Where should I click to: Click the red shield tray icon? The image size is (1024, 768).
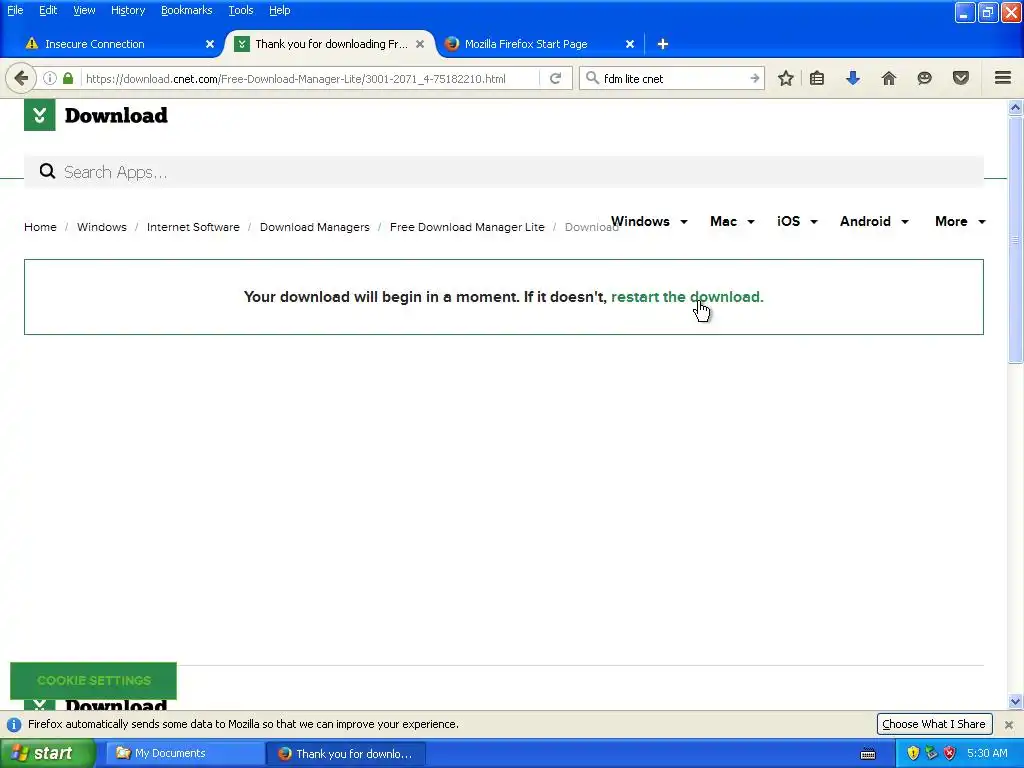pos(950,753)
